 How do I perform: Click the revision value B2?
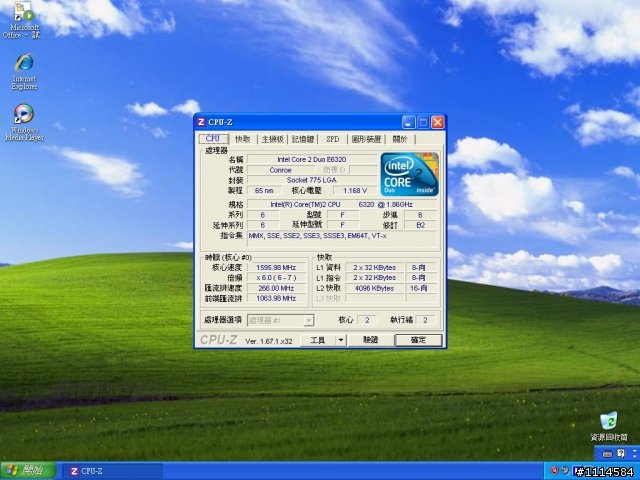coord(420,225)
